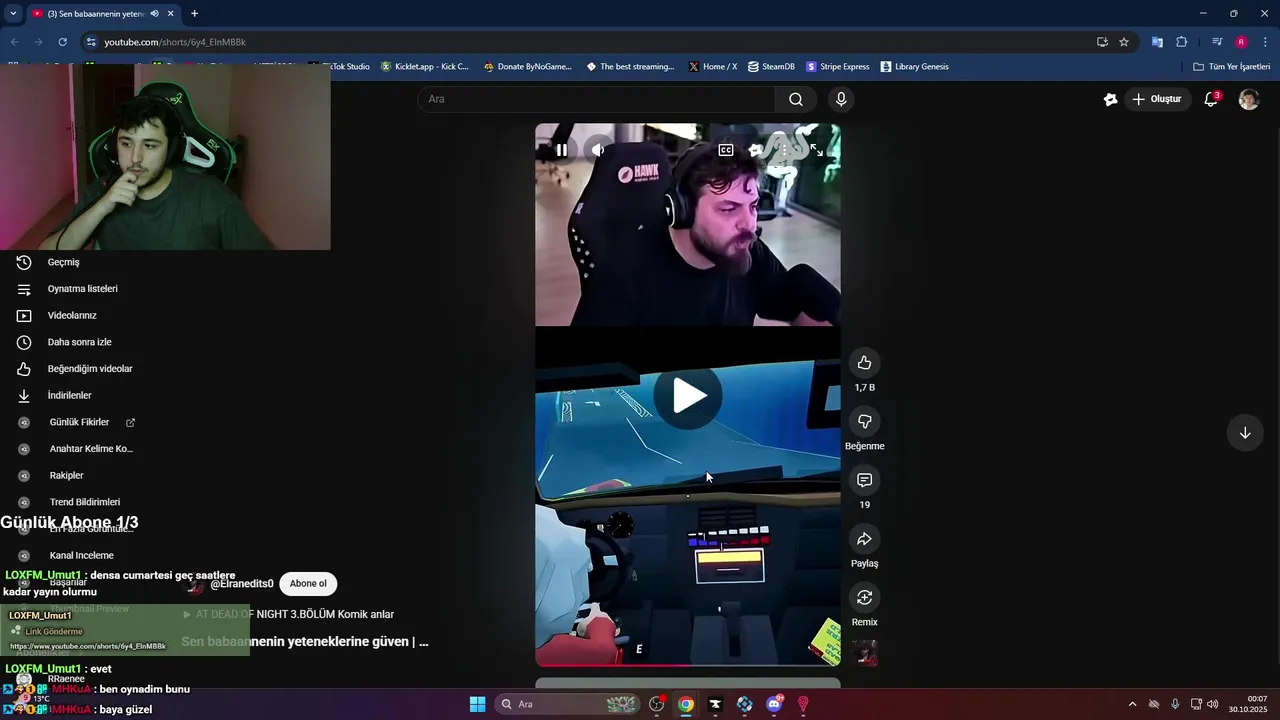Click the Chrome address bar URL

(x=175, y=42)
